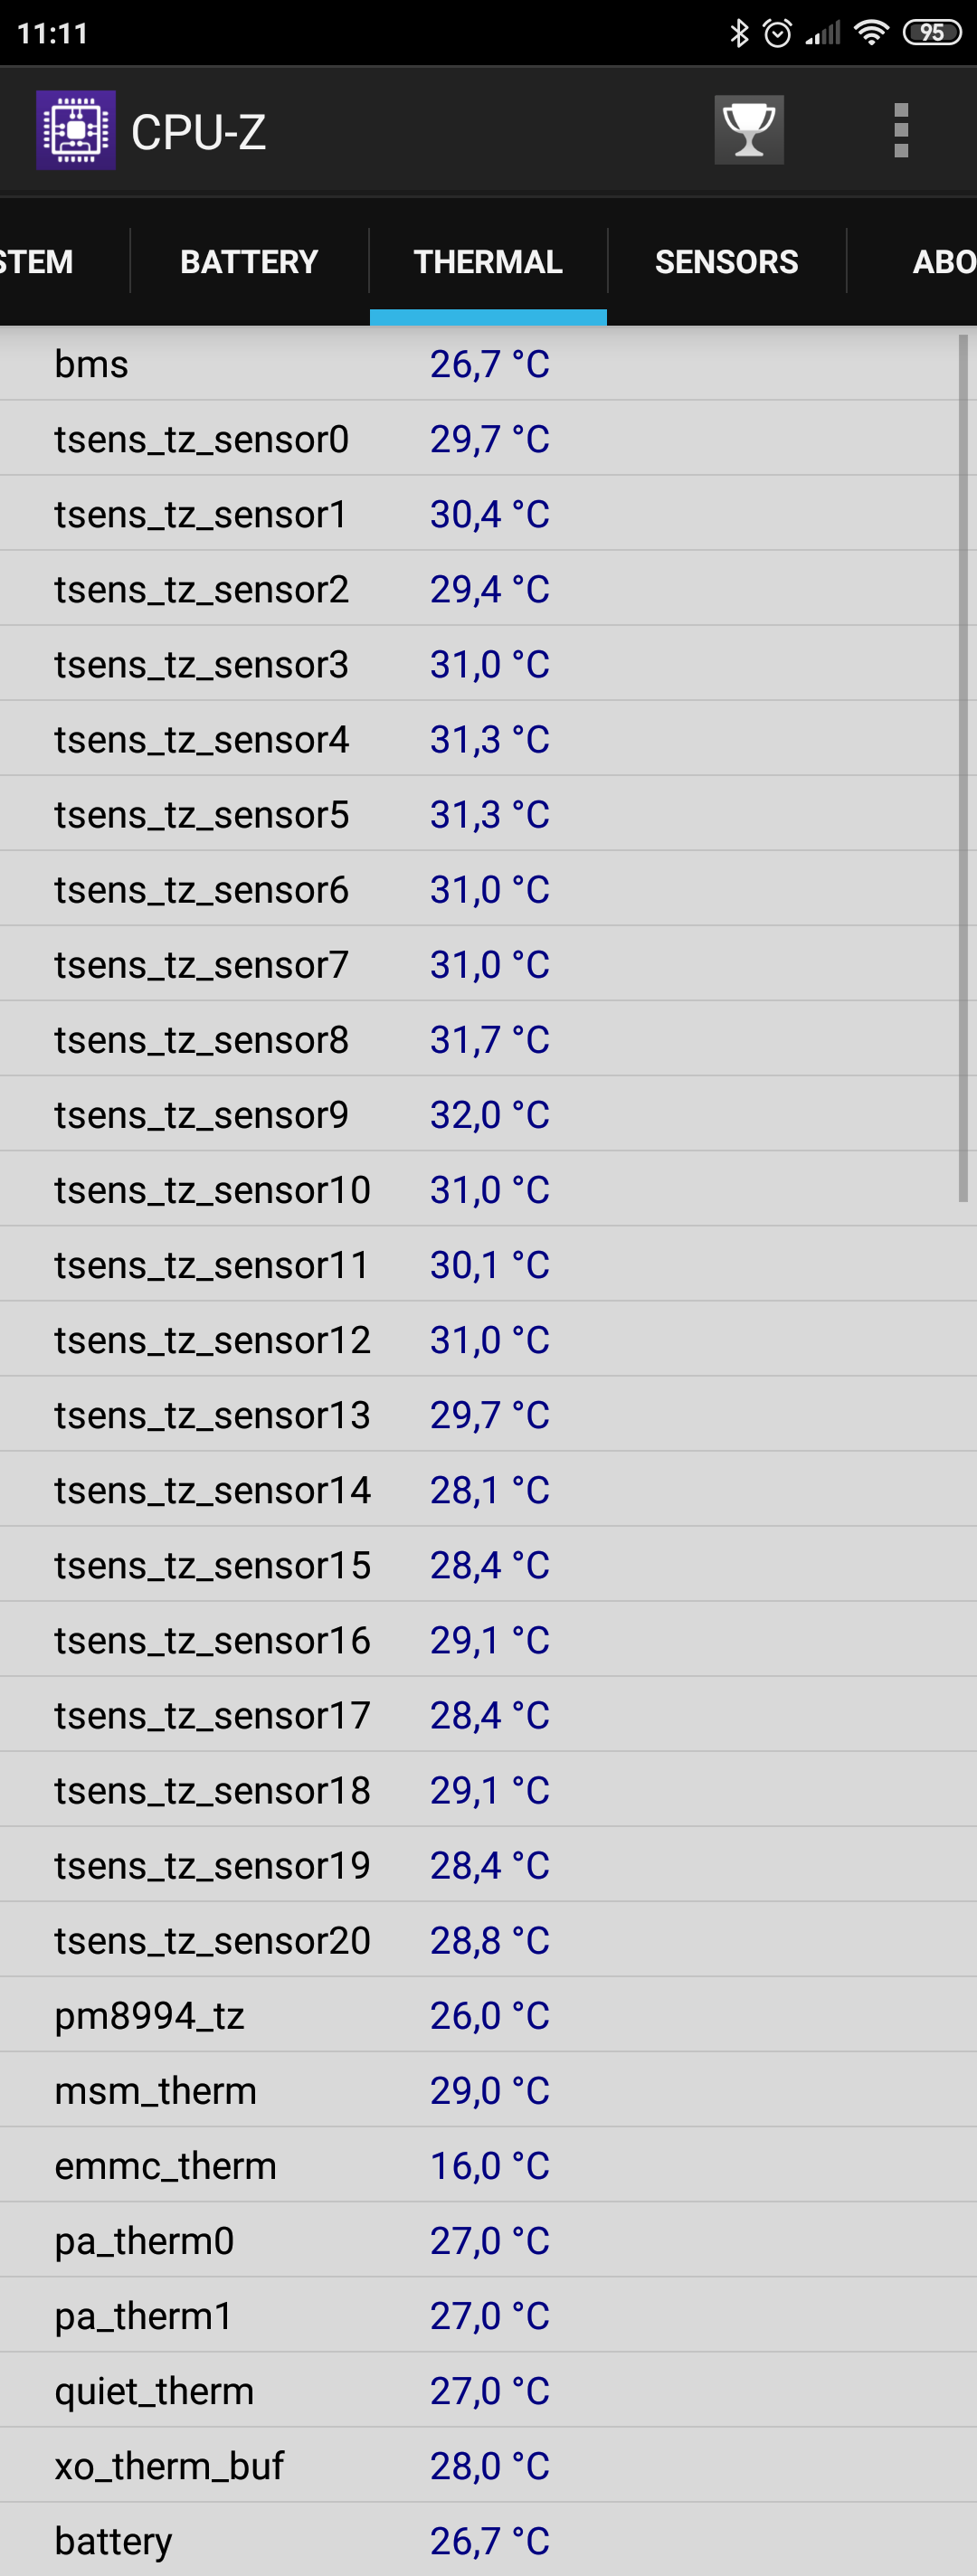Click the vertical scrollbar on thermal list
This screenshot has height=2576, width=977.
[x=962, y=768]
